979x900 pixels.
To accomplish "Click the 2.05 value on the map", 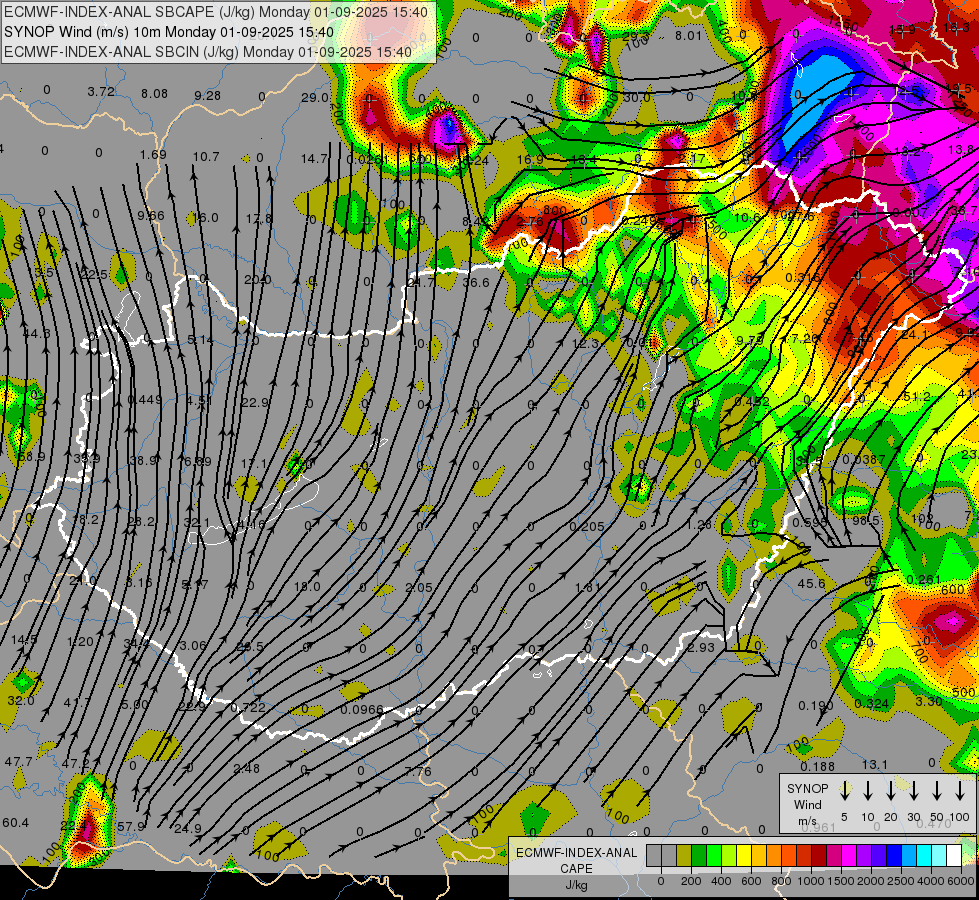I will [418, 588].
